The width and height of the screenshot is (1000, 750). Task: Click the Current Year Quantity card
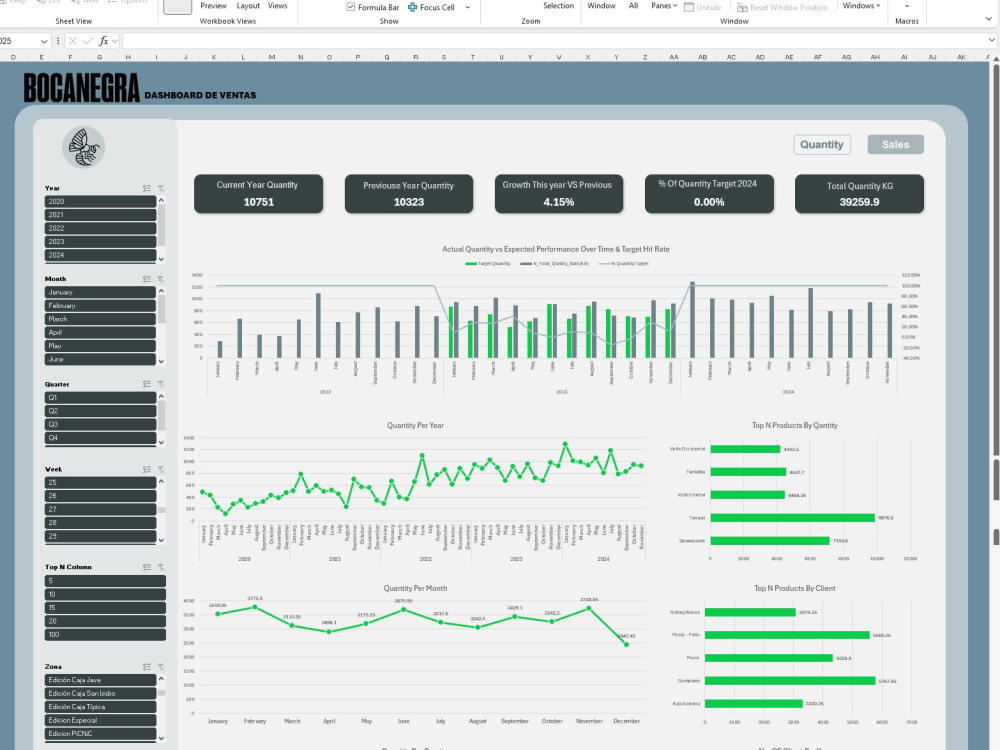click(x=258, y=194)
